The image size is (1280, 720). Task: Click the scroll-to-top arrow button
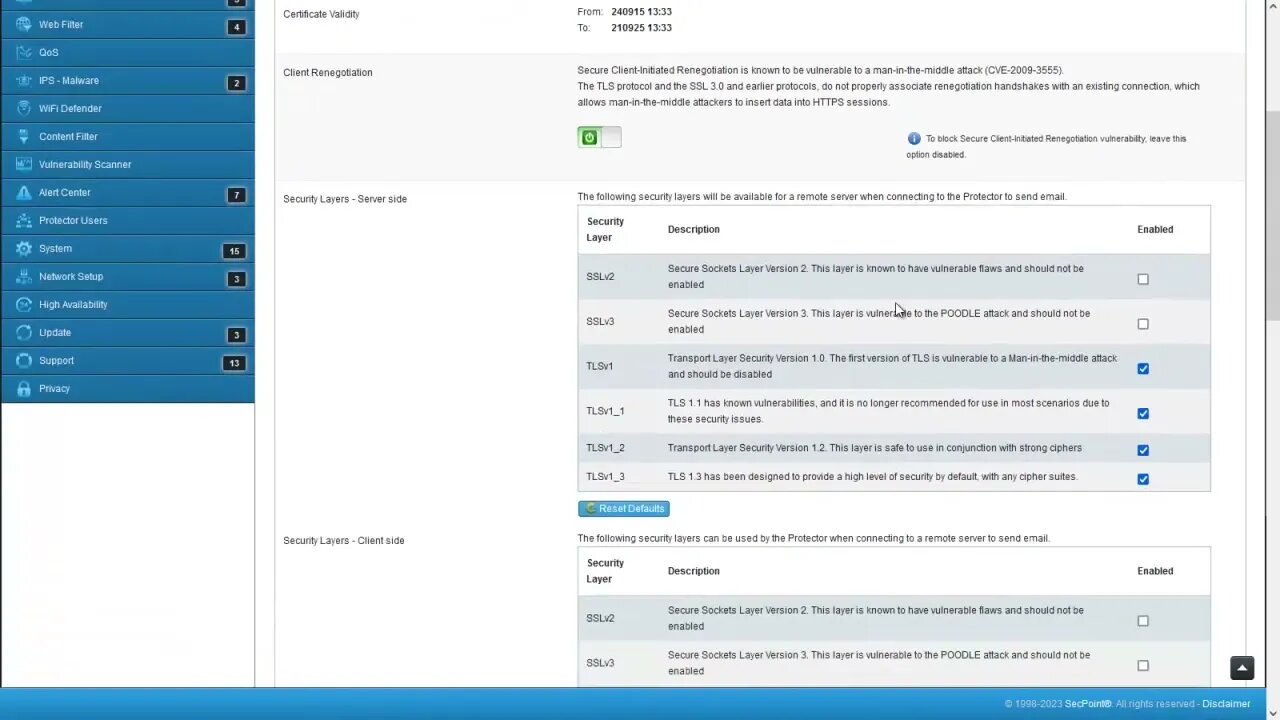coord(1242,668)
